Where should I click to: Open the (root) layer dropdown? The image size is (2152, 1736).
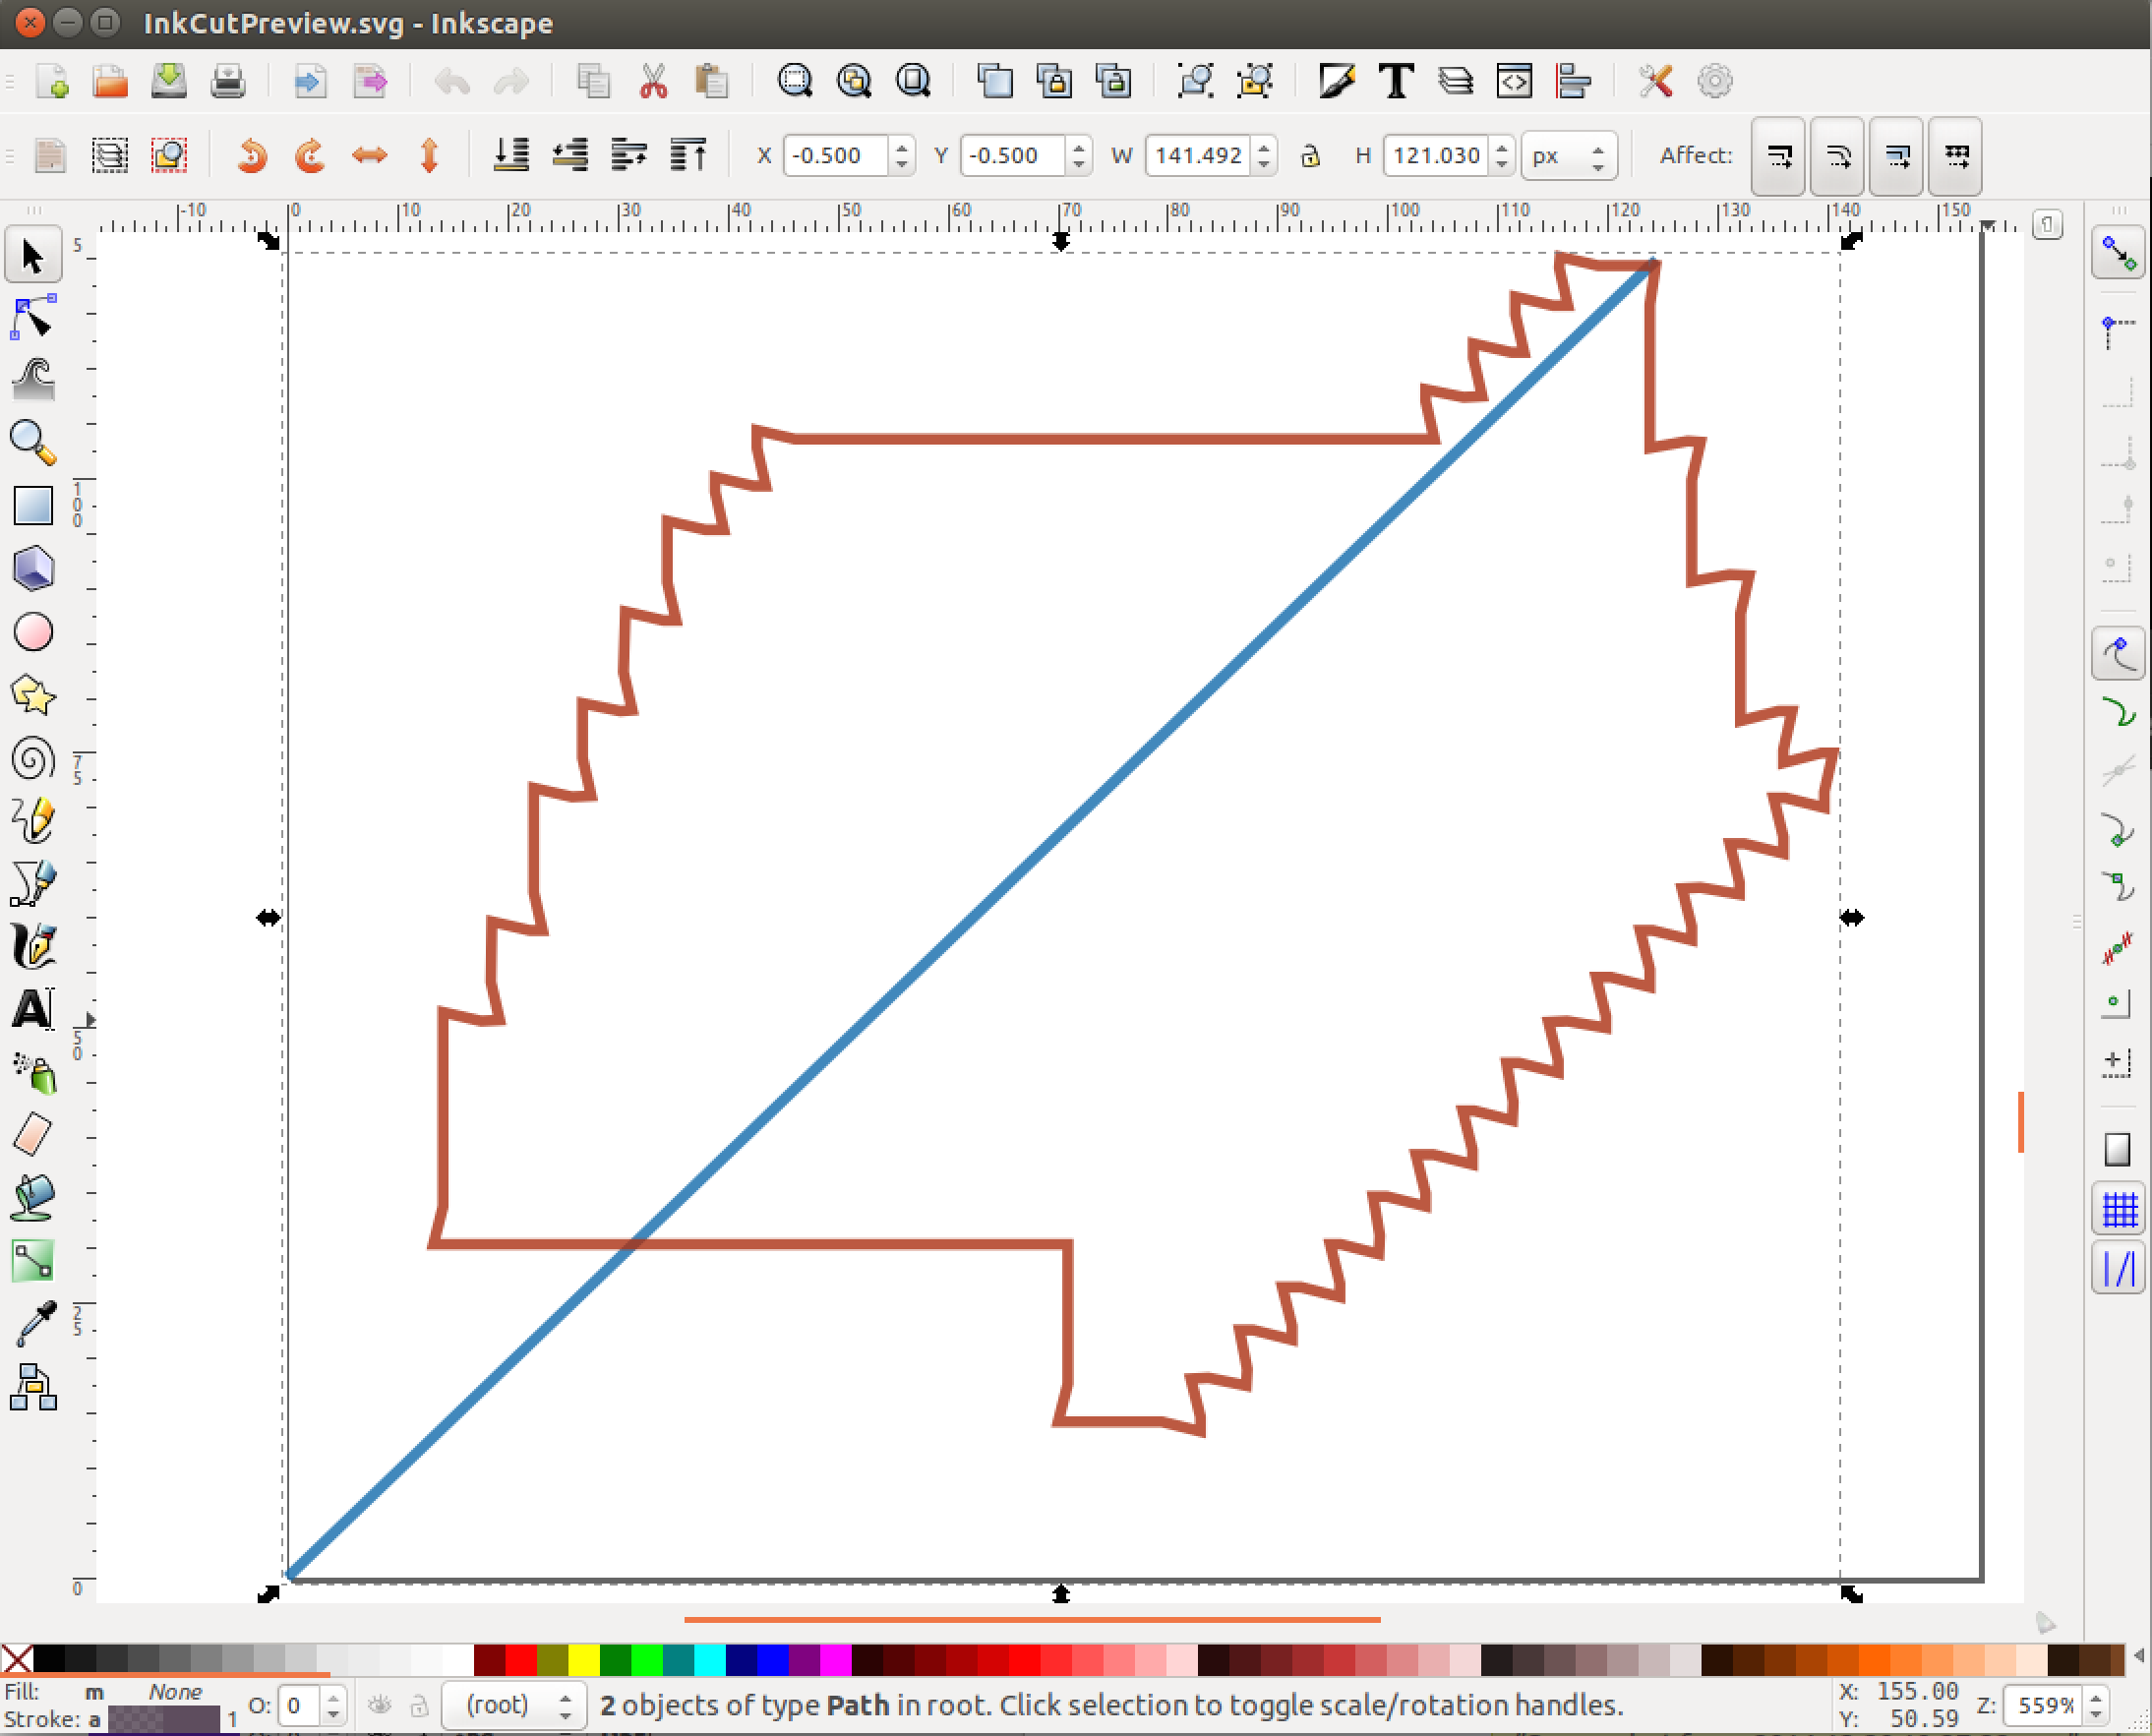click(x=512, y=1705)
